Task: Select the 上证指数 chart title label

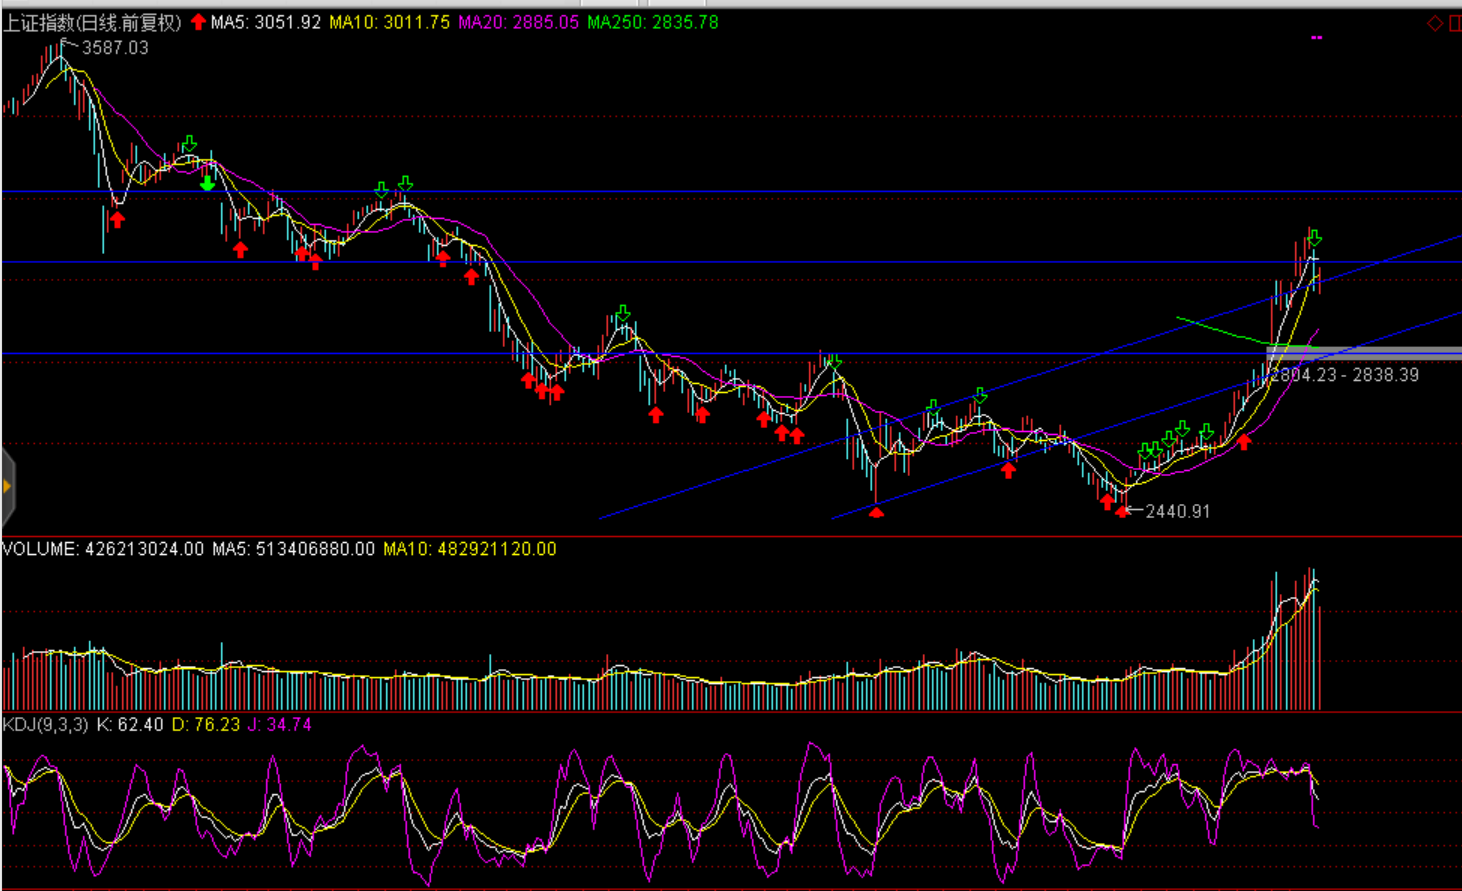Action: click(x=92, y=22)
